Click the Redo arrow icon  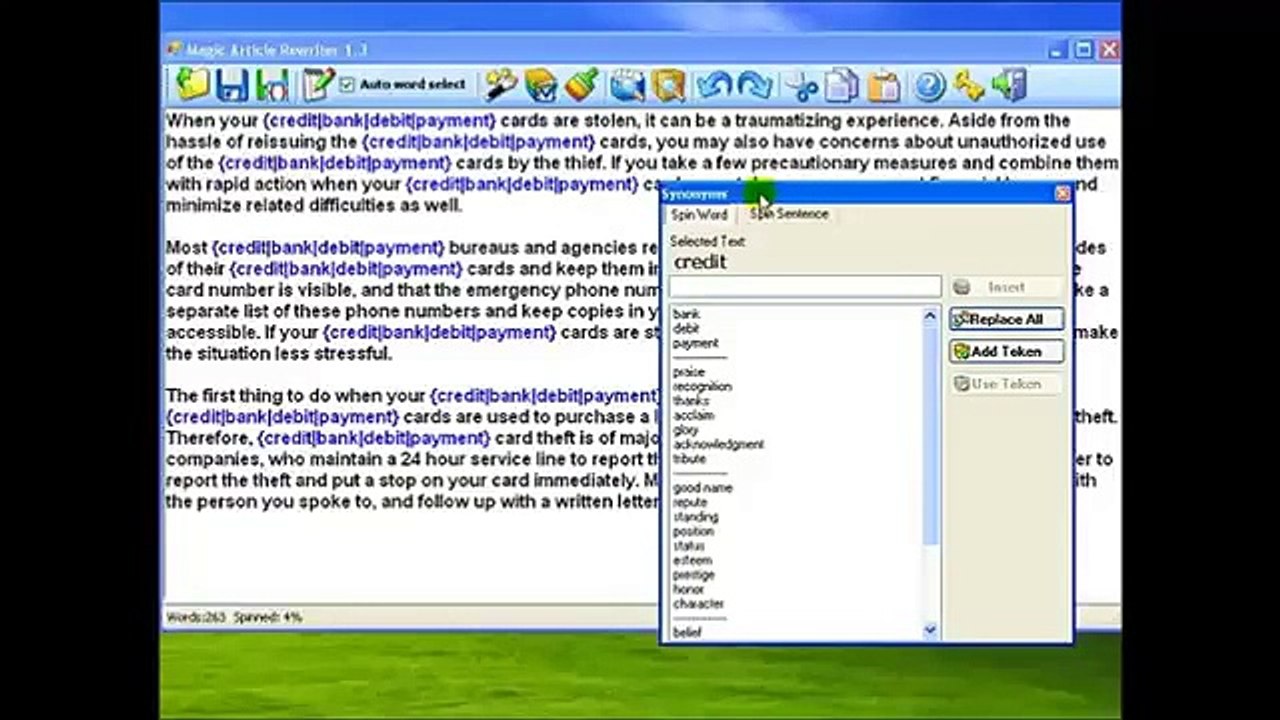[x=754, y=85]
